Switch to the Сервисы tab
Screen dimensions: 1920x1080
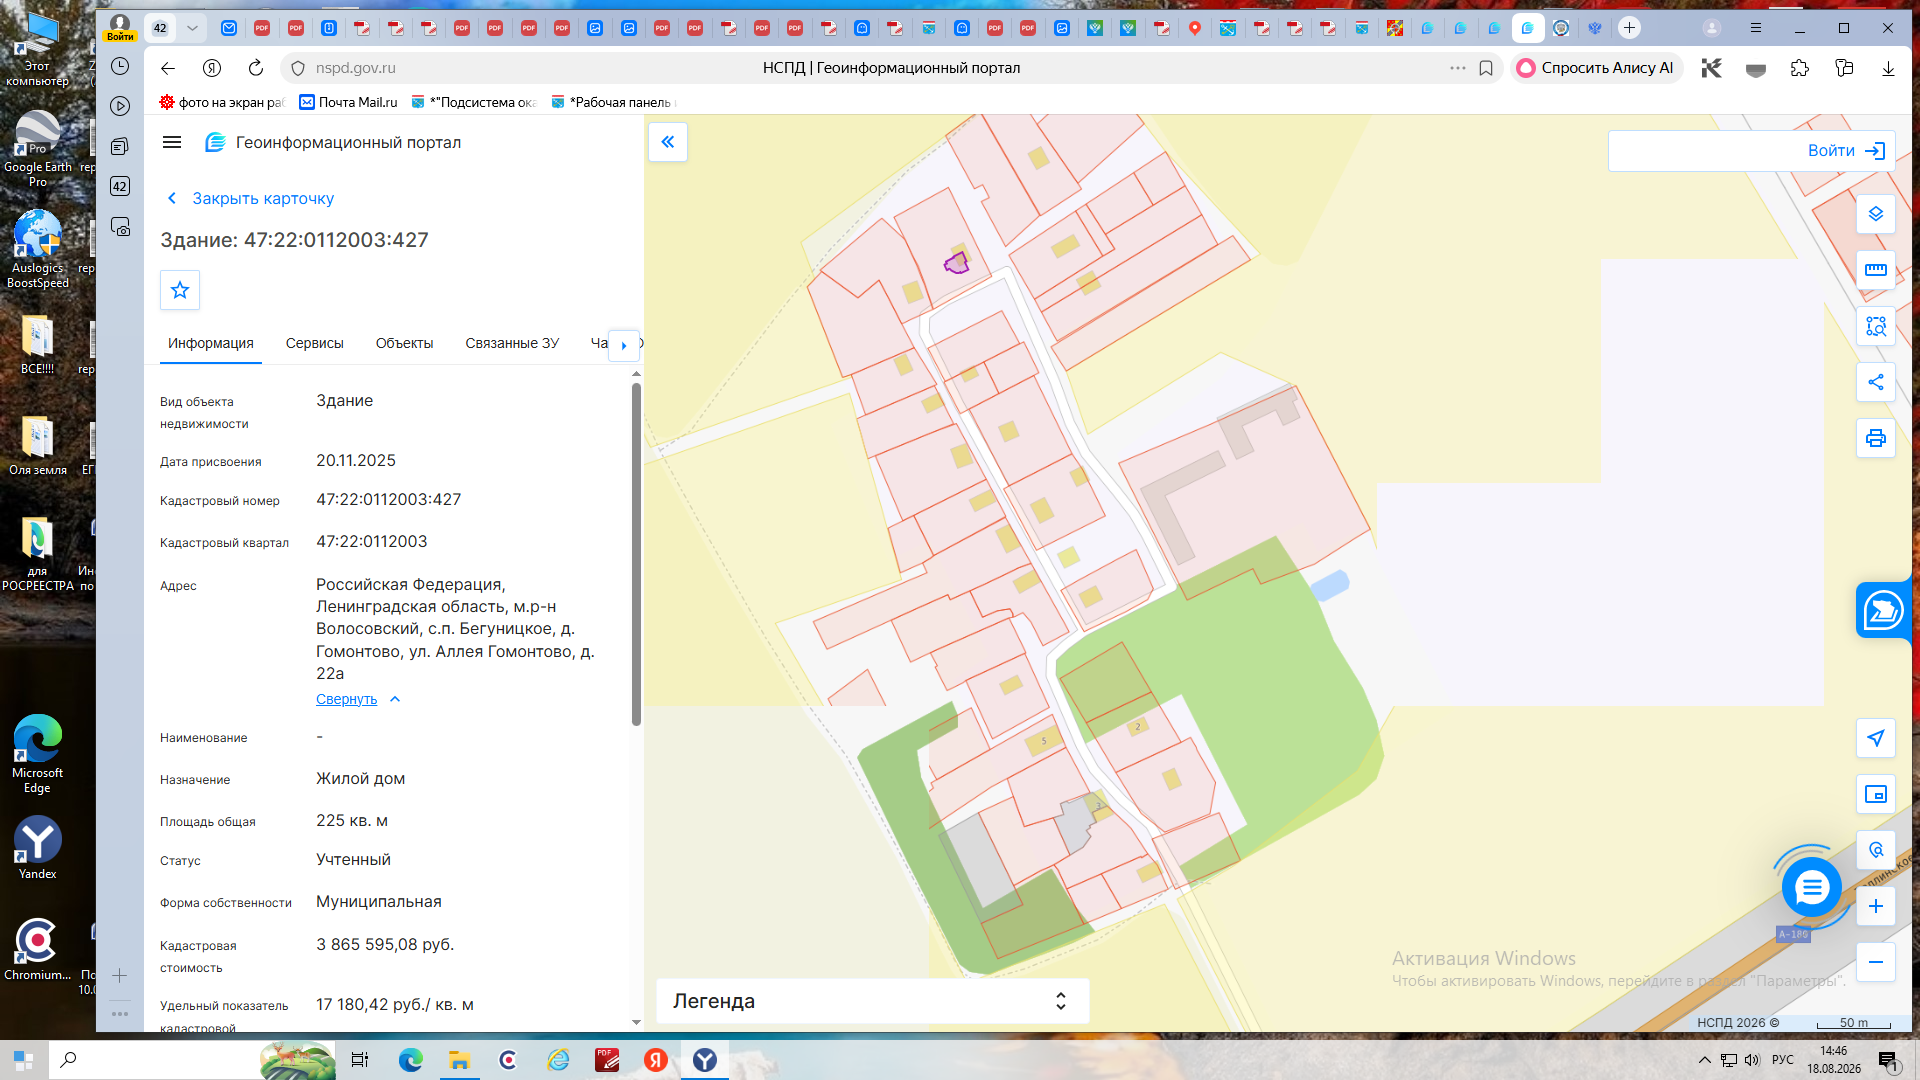[314, 343]
